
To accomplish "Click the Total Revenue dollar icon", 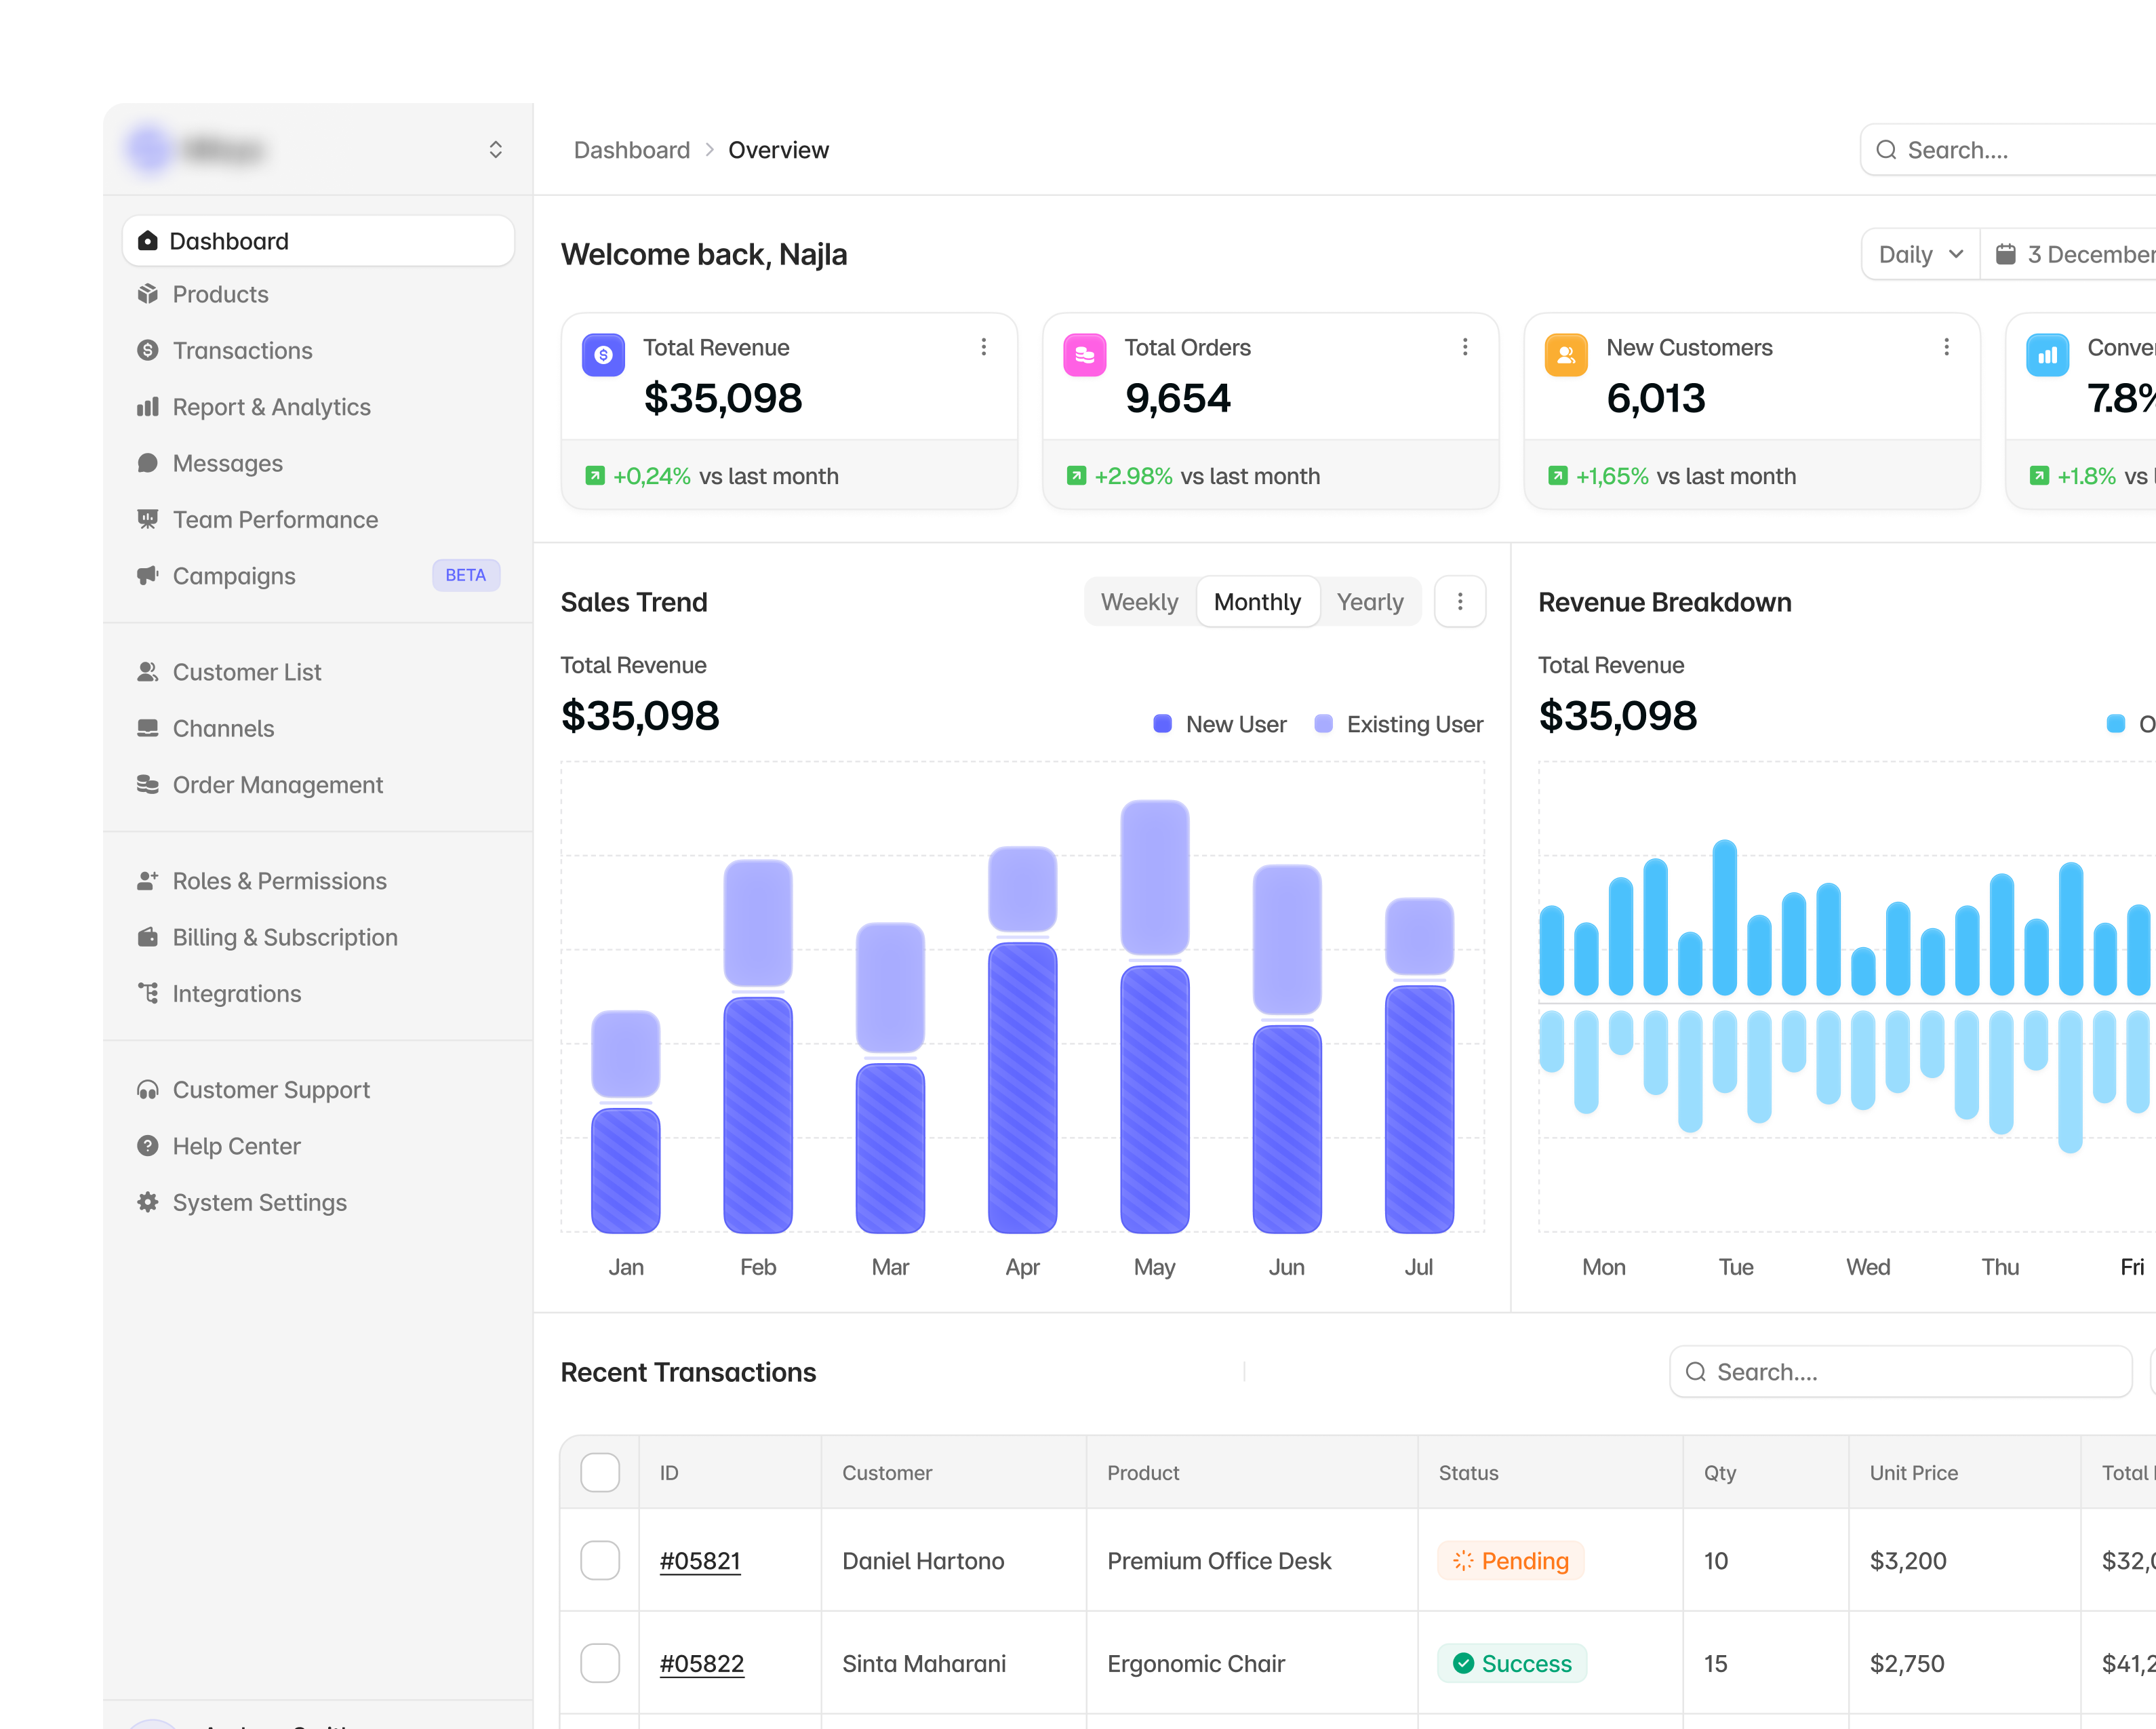I will pyautogui.click(x=603, y=355).
